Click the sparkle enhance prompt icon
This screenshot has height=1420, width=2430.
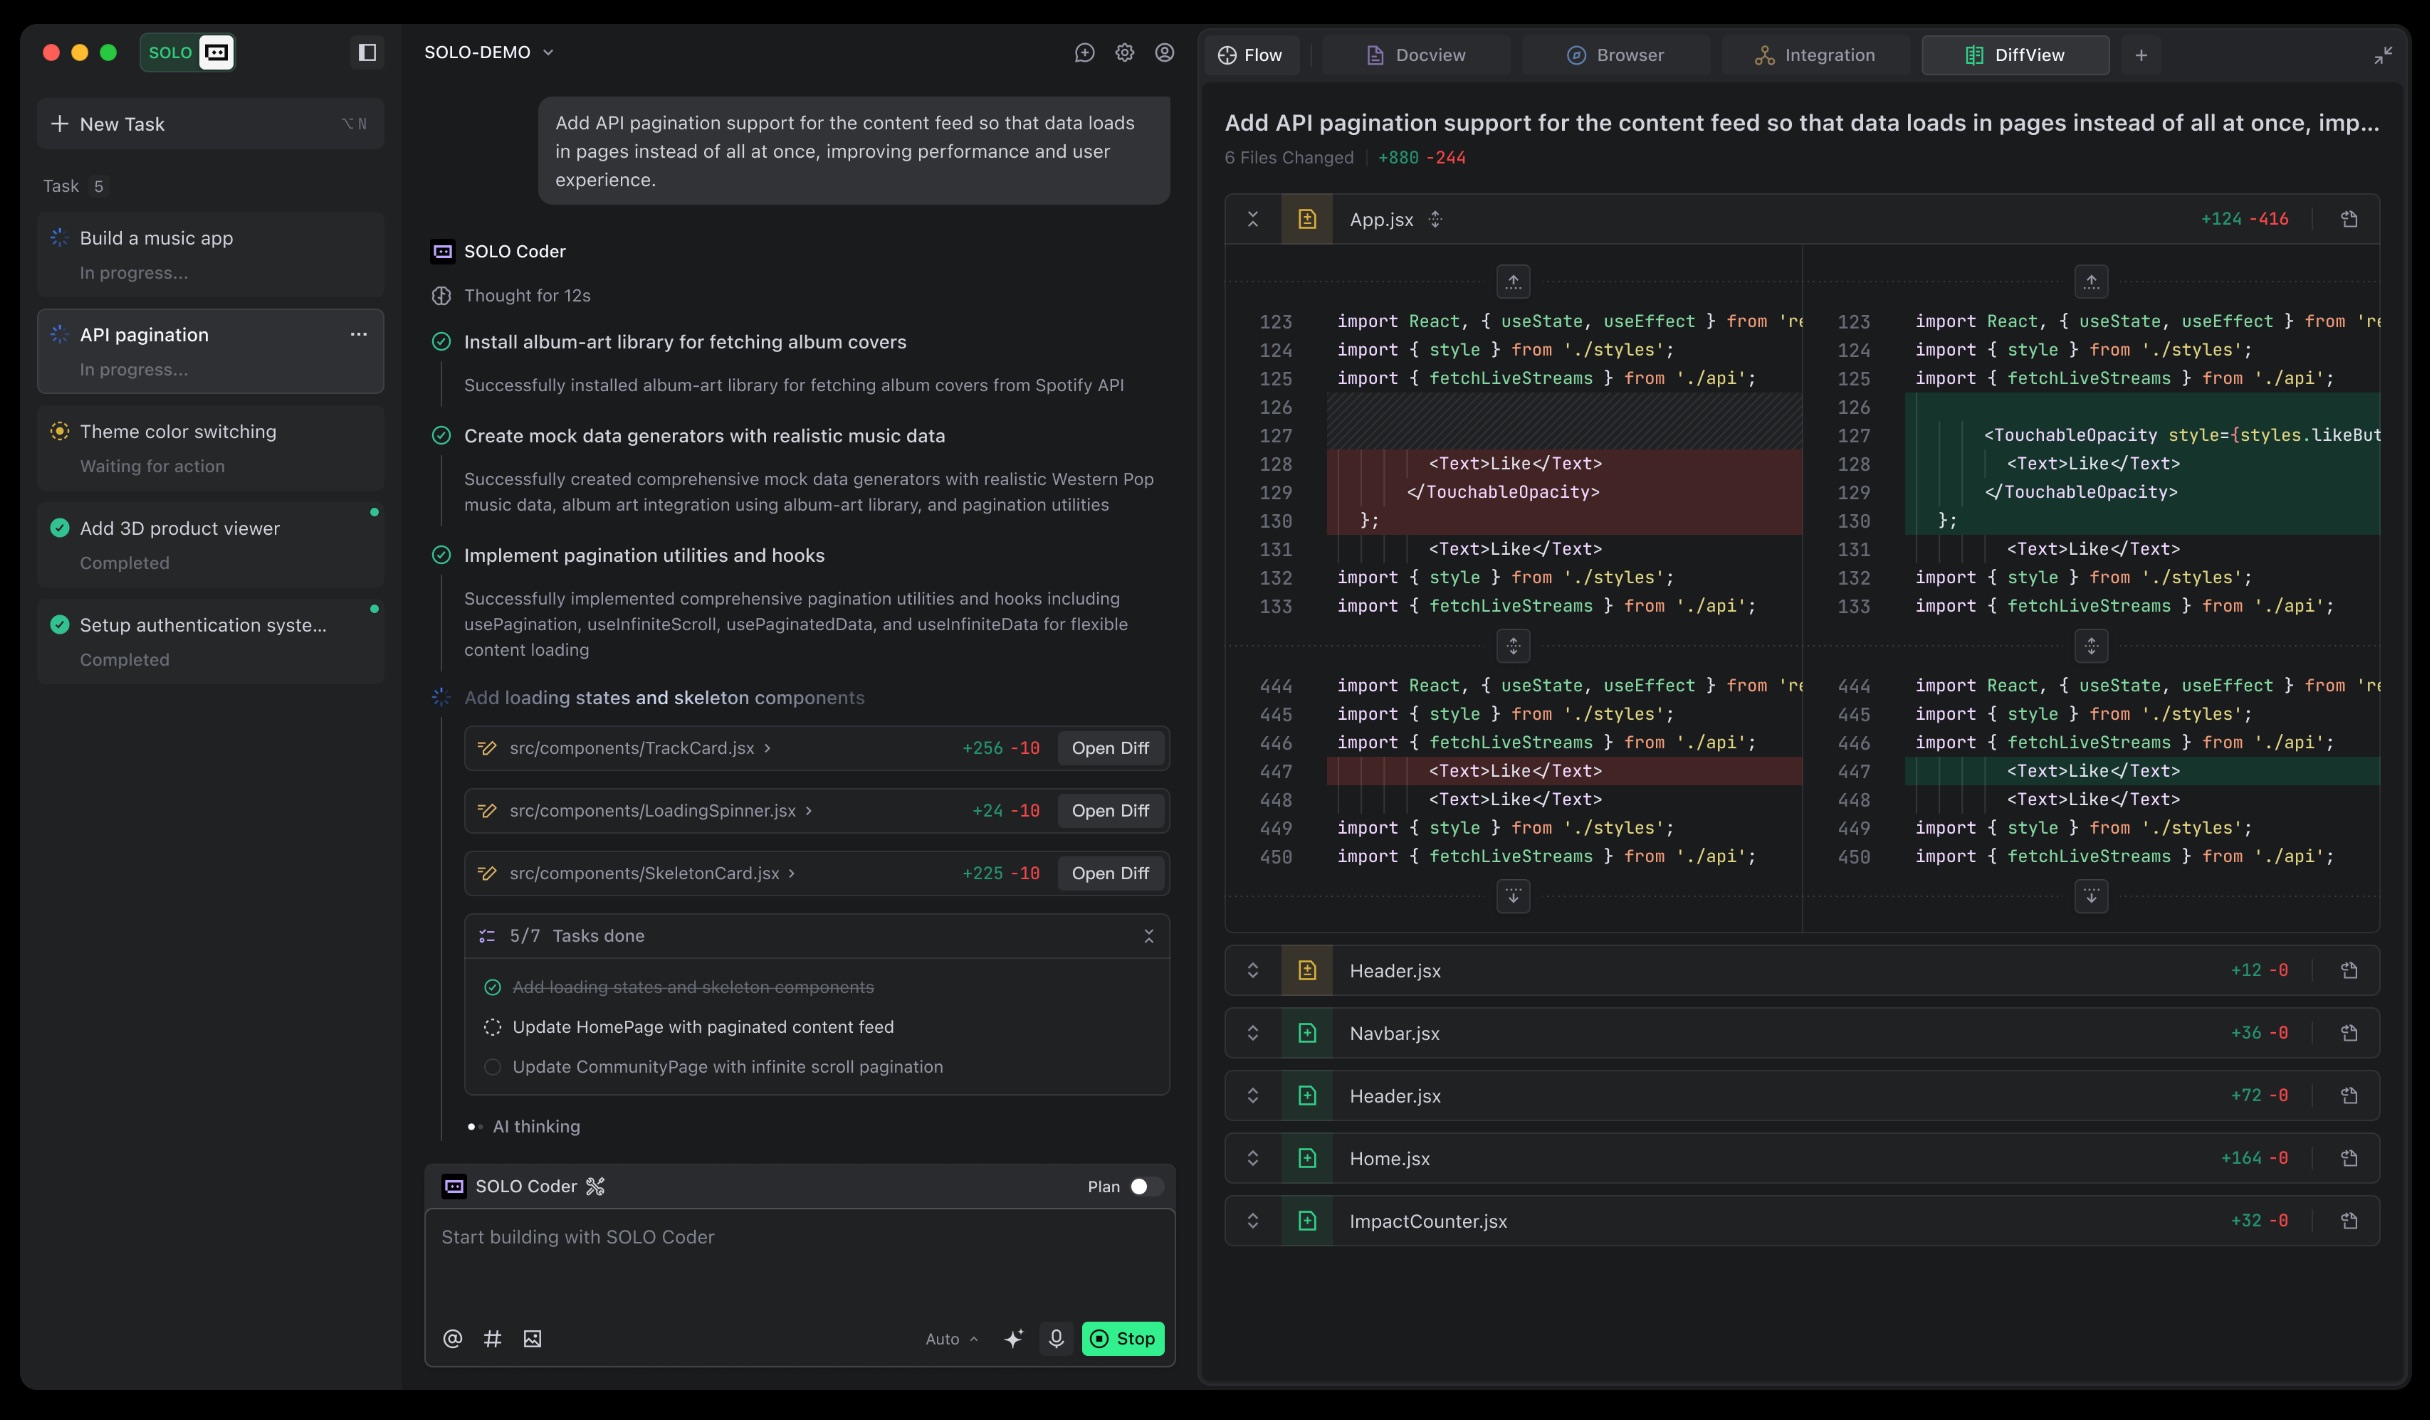(1014, 1339)
